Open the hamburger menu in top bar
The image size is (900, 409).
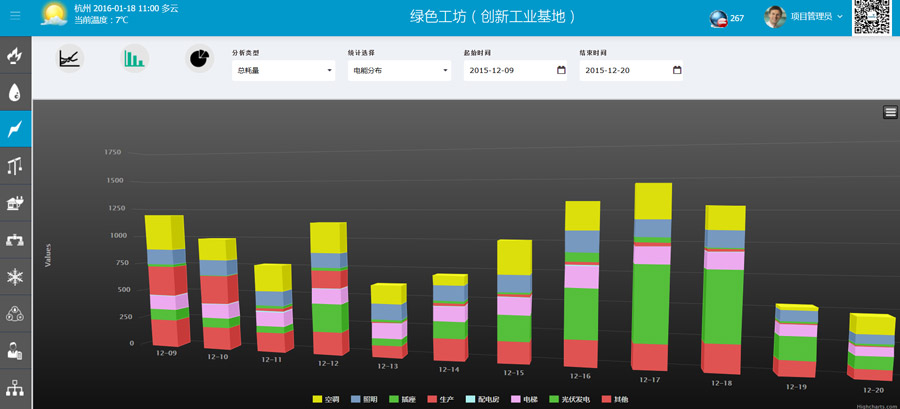(x=15, y=15)
